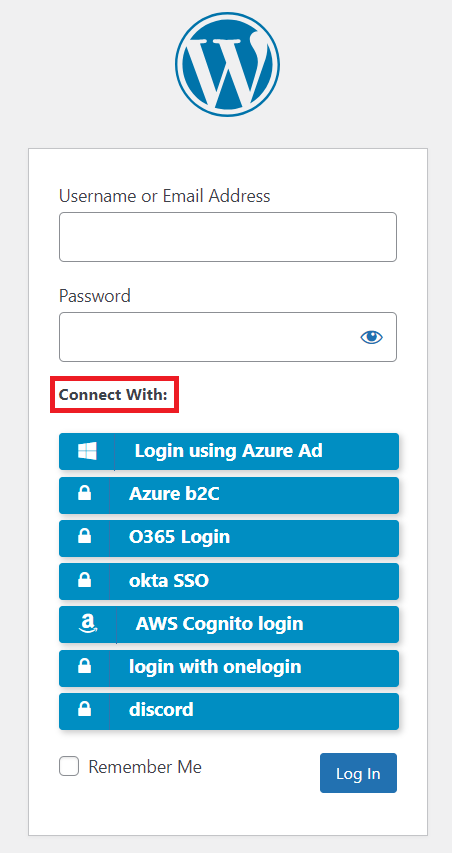This screenshot has height=853, width=452.
Task: Click the lock icon beside O365 Login
Action: (84, 537)
